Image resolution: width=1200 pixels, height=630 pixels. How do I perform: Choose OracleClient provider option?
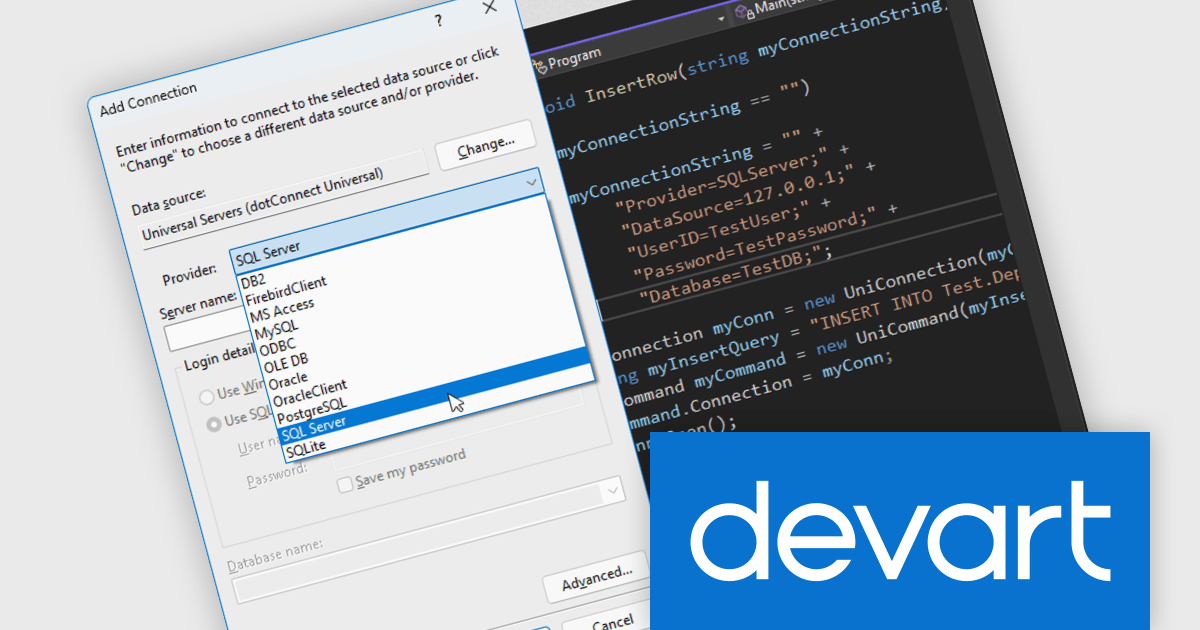(x=310, y=393)
